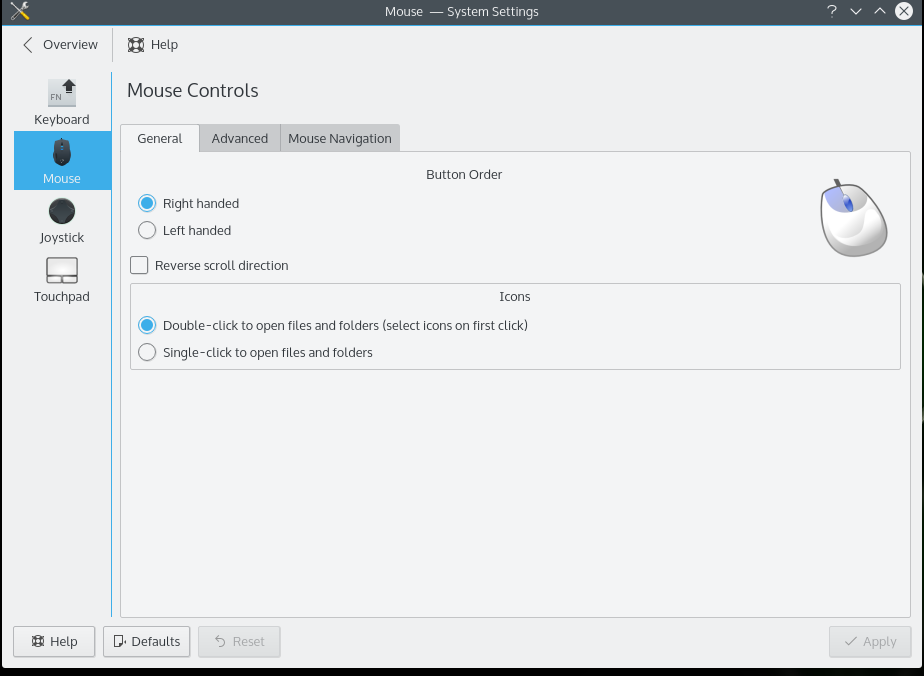Image resolution: width=924 pixels, height=676 pixels.
Task: Restore settings with Defaults button
Action: tap(147, 641)
